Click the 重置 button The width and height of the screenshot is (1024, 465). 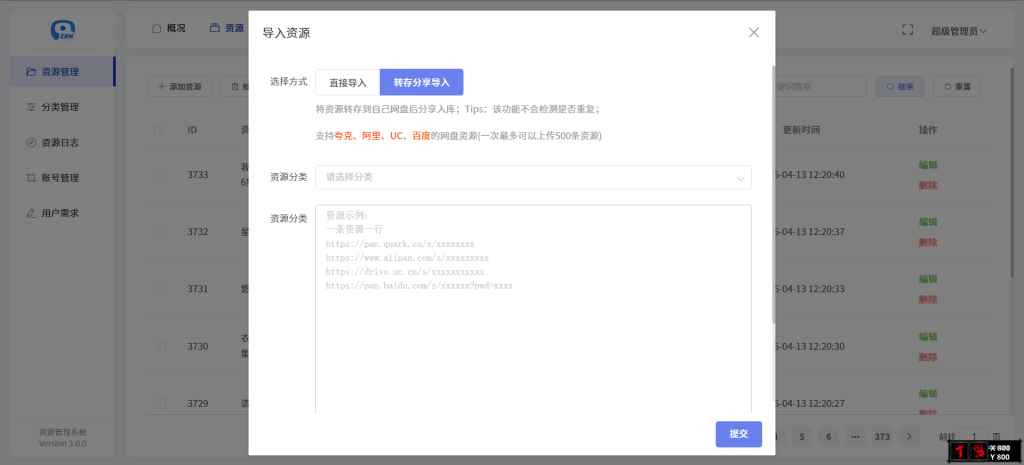pyautogui.click(x=957, y=86)
